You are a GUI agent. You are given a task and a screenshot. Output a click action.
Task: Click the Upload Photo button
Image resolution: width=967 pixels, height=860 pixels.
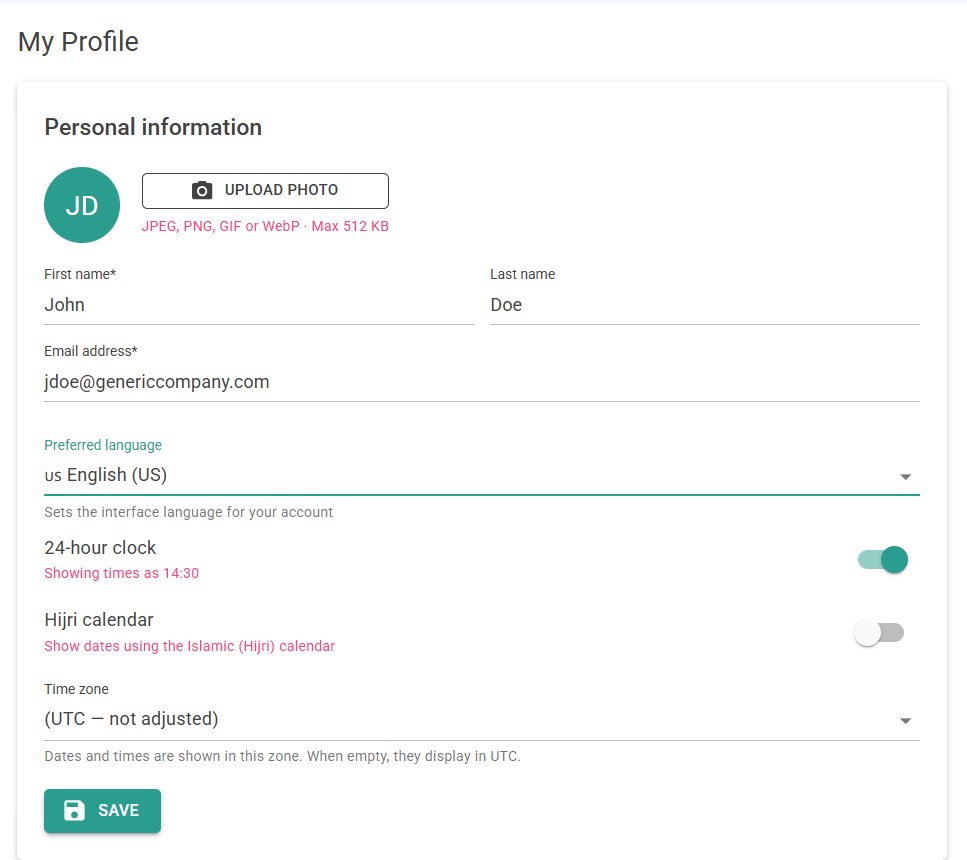pos(265,191)
